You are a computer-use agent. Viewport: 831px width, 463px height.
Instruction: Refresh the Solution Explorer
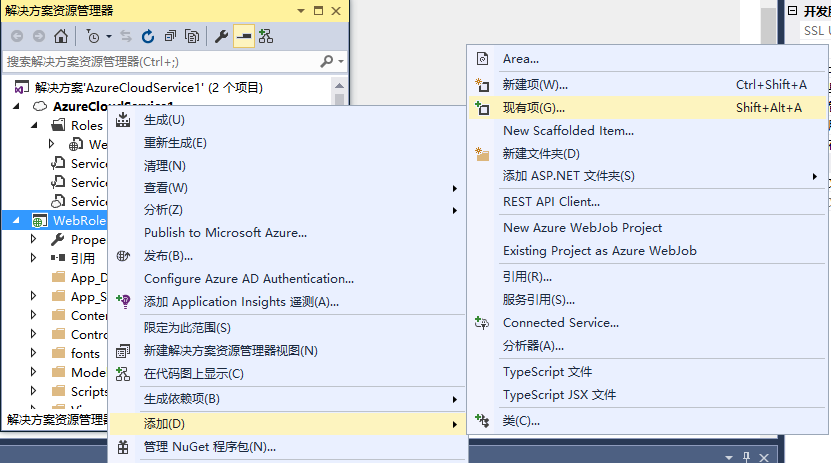(x=148, y=36)
